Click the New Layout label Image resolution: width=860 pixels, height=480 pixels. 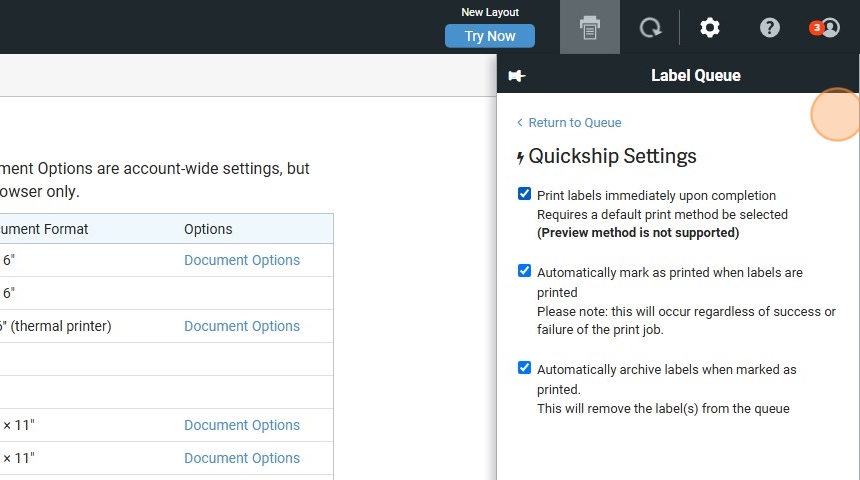[x=490, y=12]
